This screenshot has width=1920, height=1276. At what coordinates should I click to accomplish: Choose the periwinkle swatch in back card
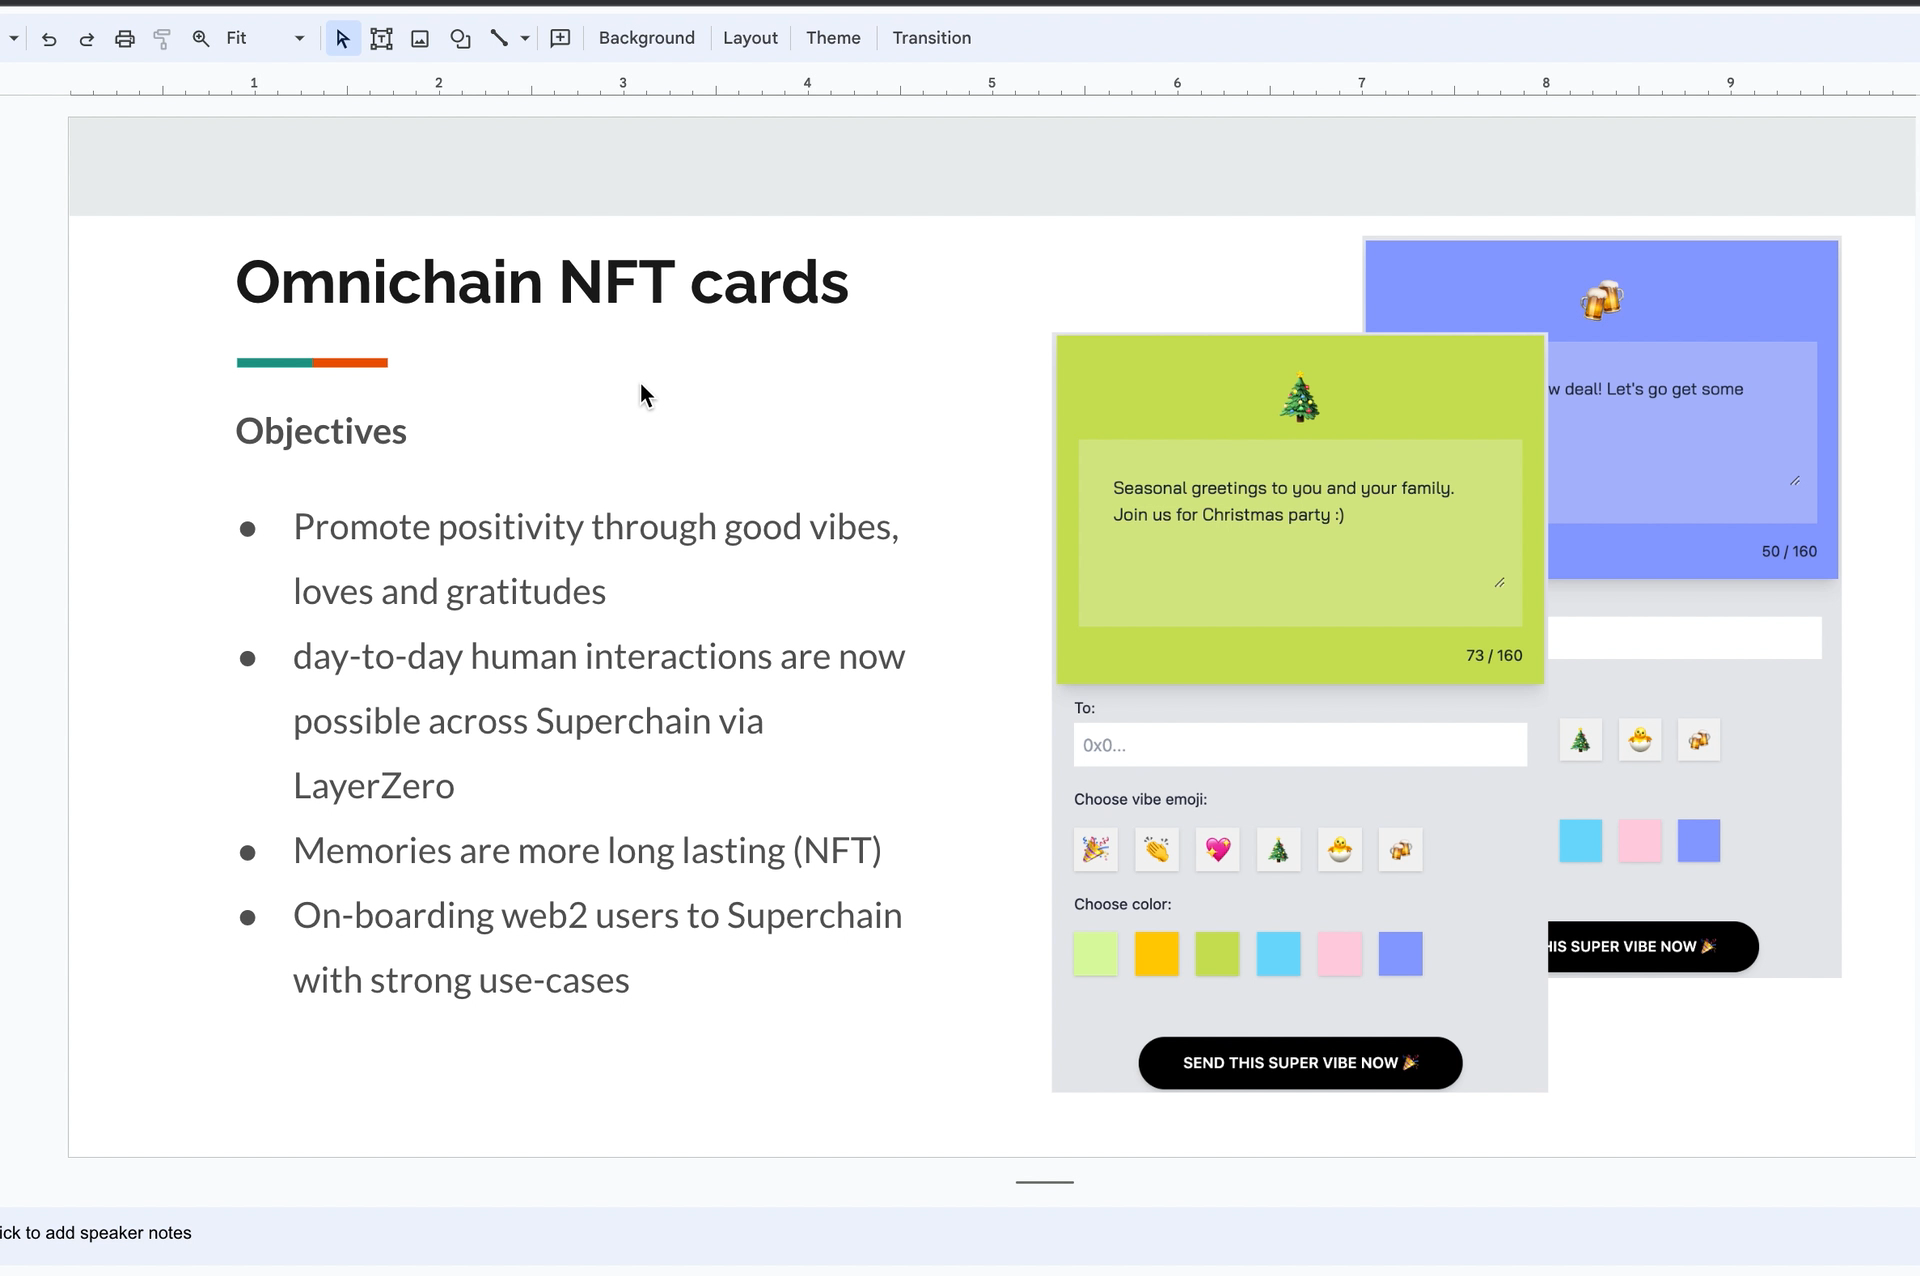click(x=1699, y=841)
